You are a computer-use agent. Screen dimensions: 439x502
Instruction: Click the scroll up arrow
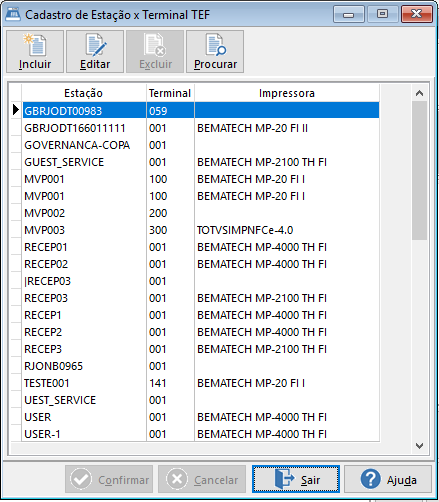[x=419, y=93]
